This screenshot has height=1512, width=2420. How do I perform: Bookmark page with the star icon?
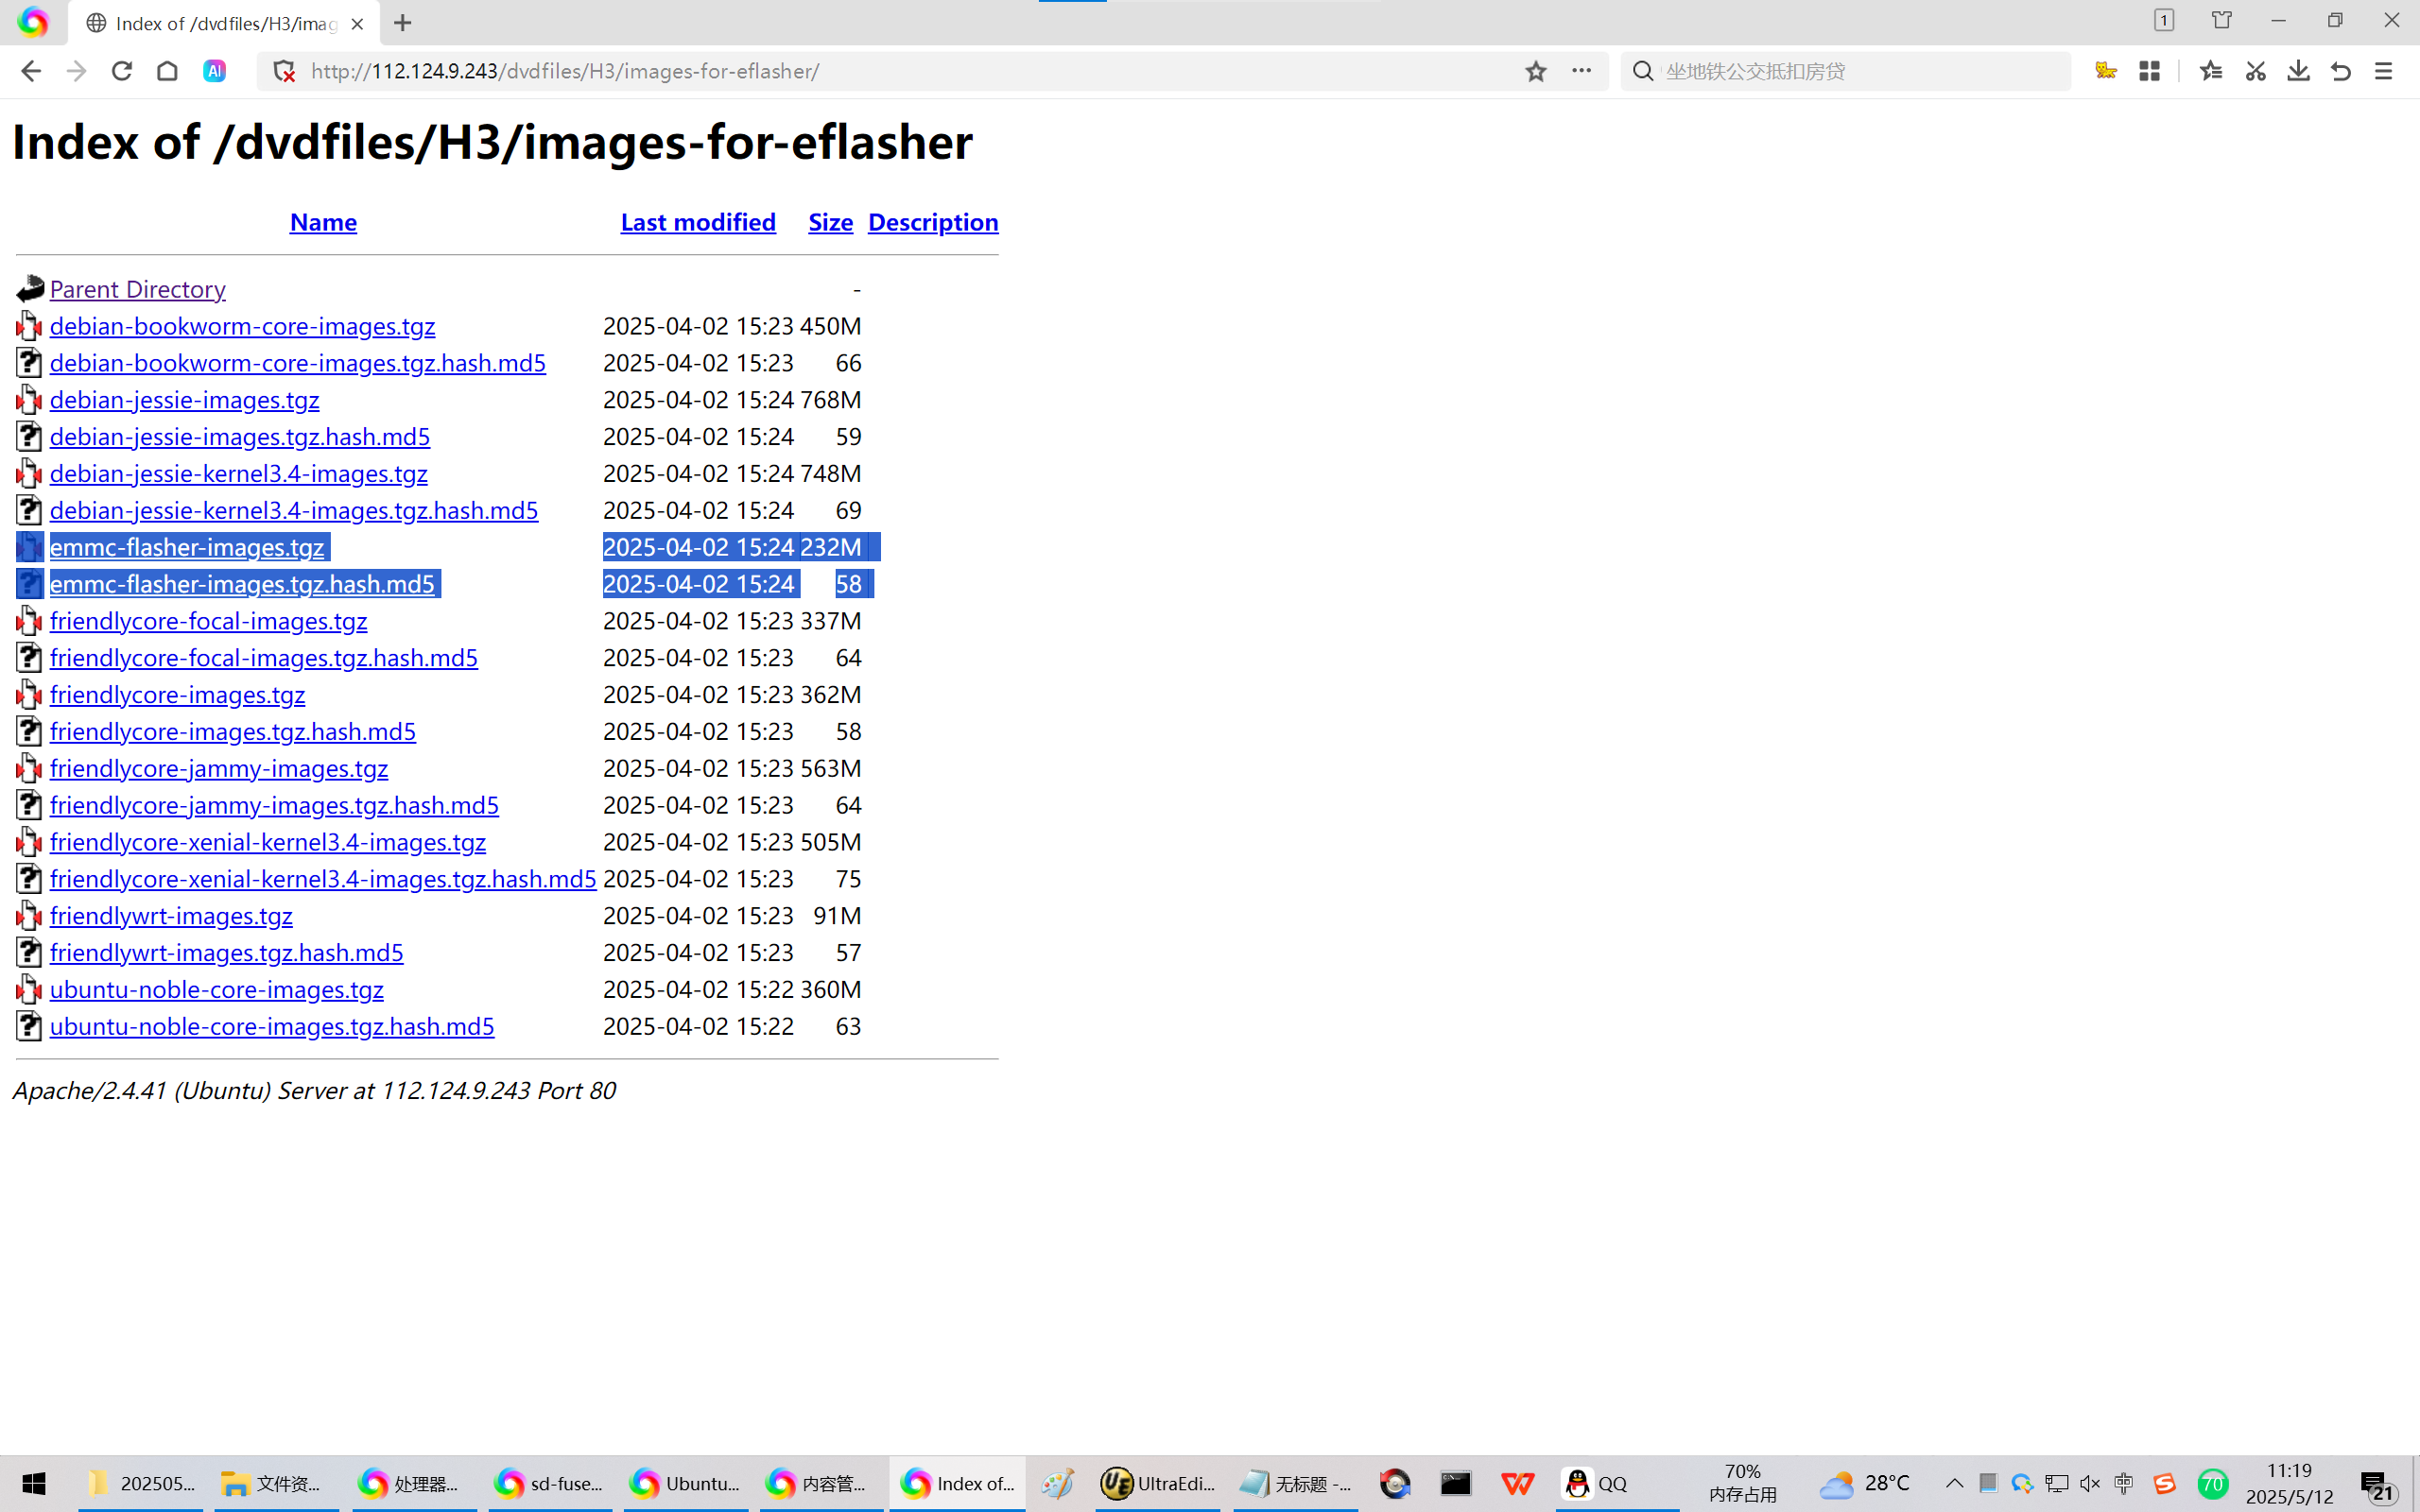coord(1536,71)
